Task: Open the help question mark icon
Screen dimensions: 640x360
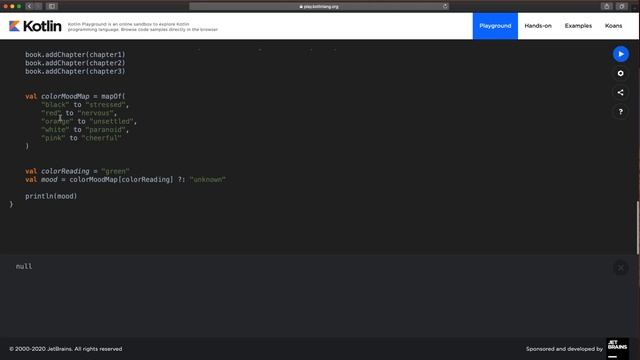Action: point(620,112)
